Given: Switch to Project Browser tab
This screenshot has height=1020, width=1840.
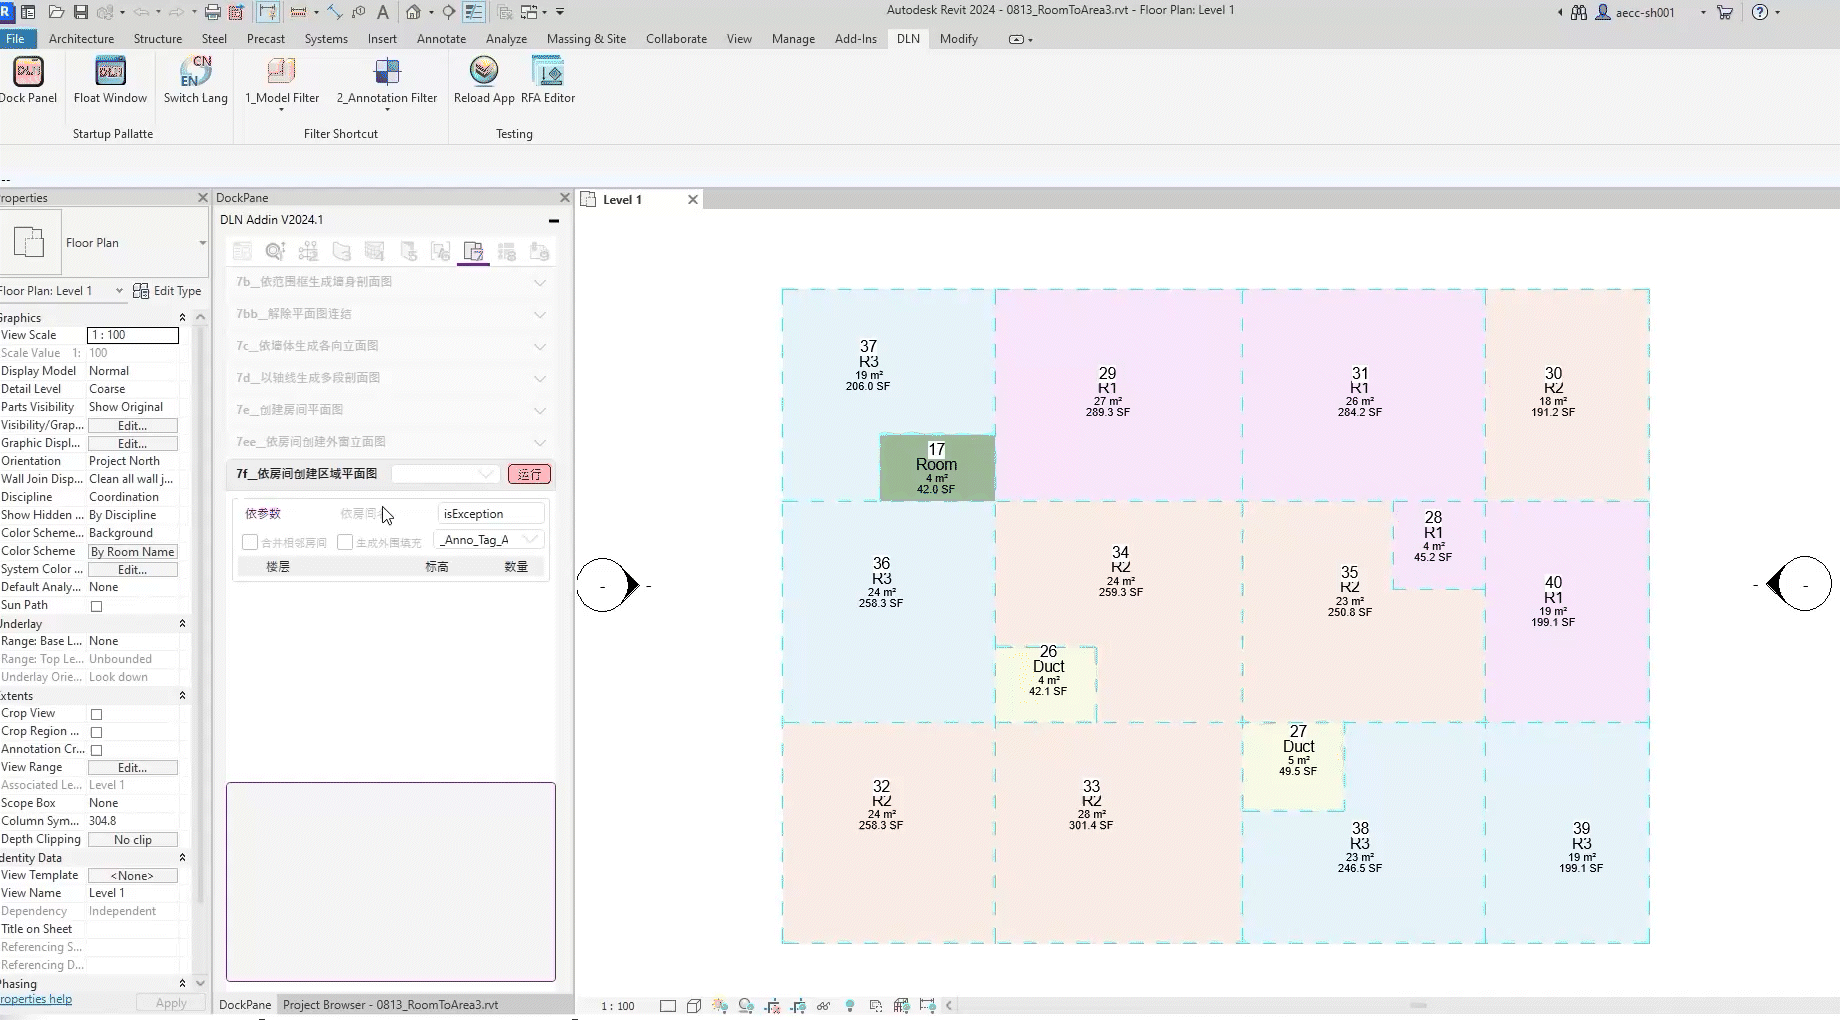Looking at the screenshot, I should [390, 1005].
